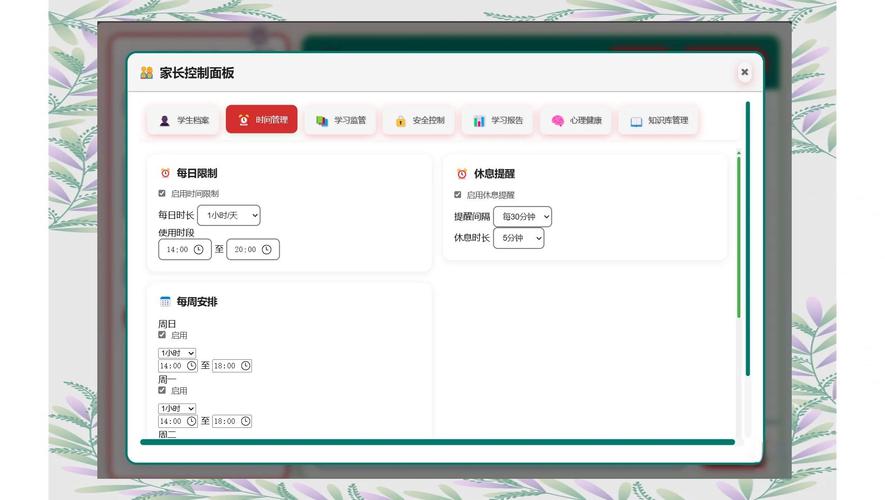Open the 每日时长 dropdown showing 1小时/天
This screenshot has height=500, width=885.
click(229, 215)
